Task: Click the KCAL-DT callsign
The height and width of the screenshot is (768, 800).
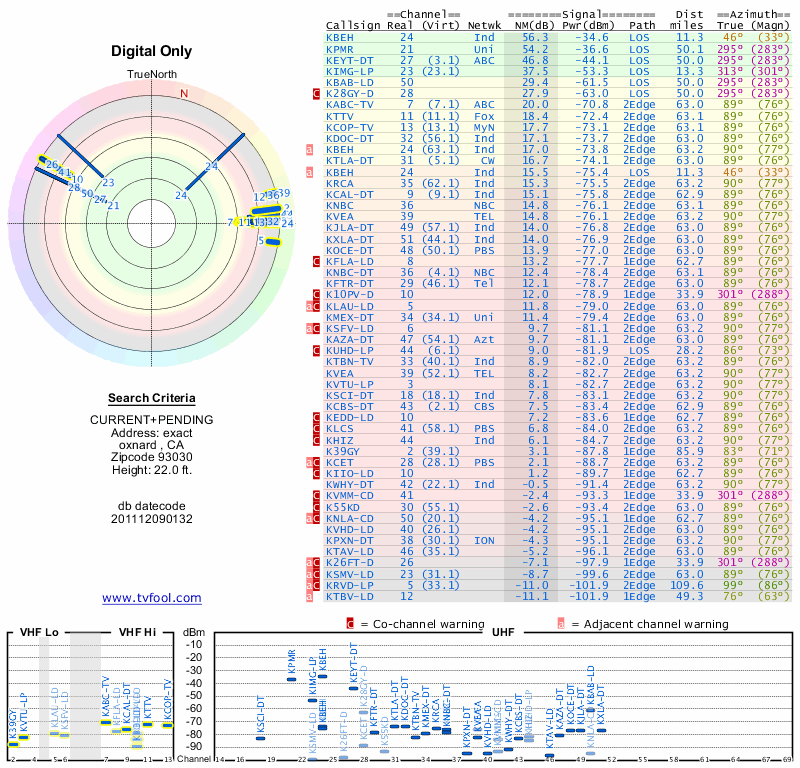Action: [350, 194]
